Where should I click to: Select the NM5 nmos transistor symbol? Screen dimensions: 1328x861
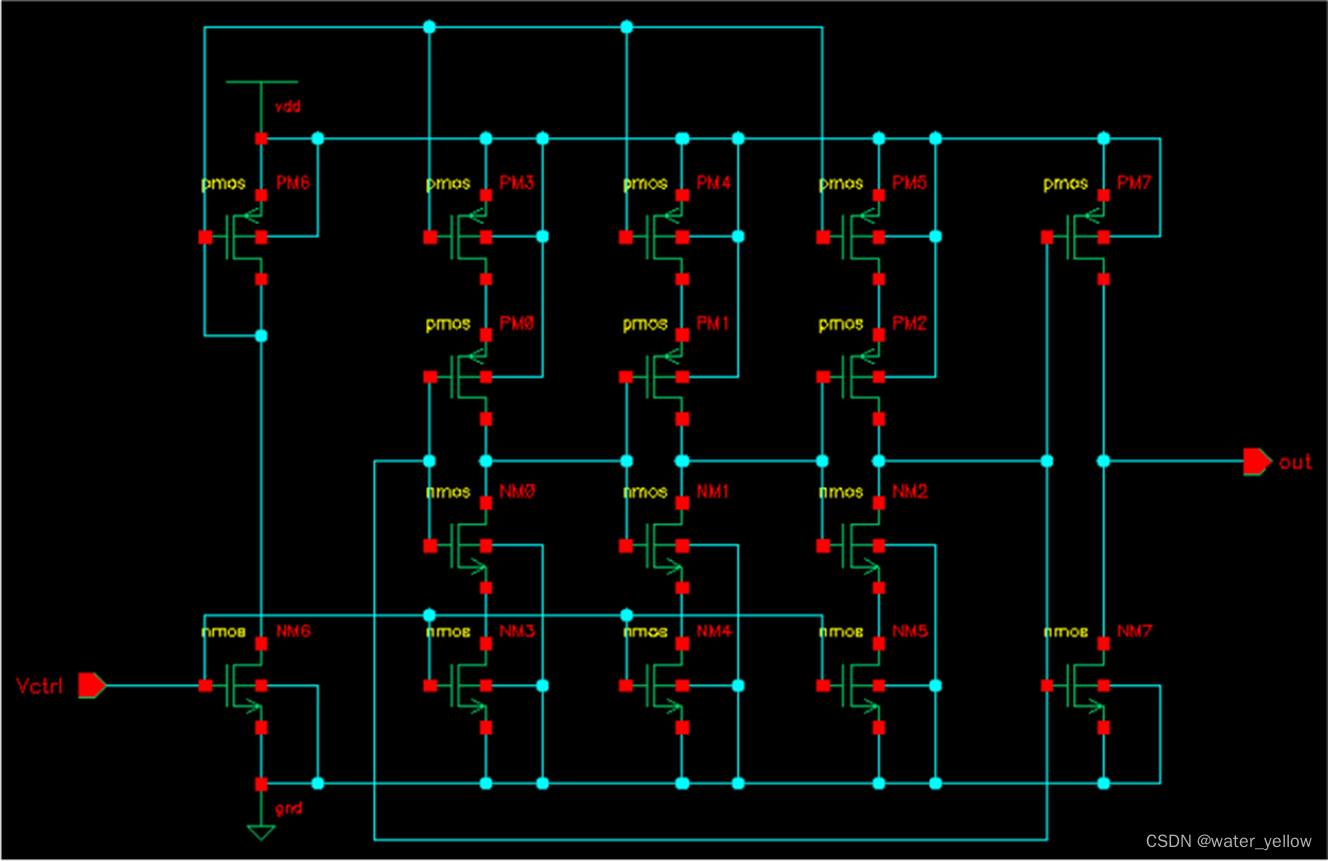pyautogui.click(x=855, y=686)
